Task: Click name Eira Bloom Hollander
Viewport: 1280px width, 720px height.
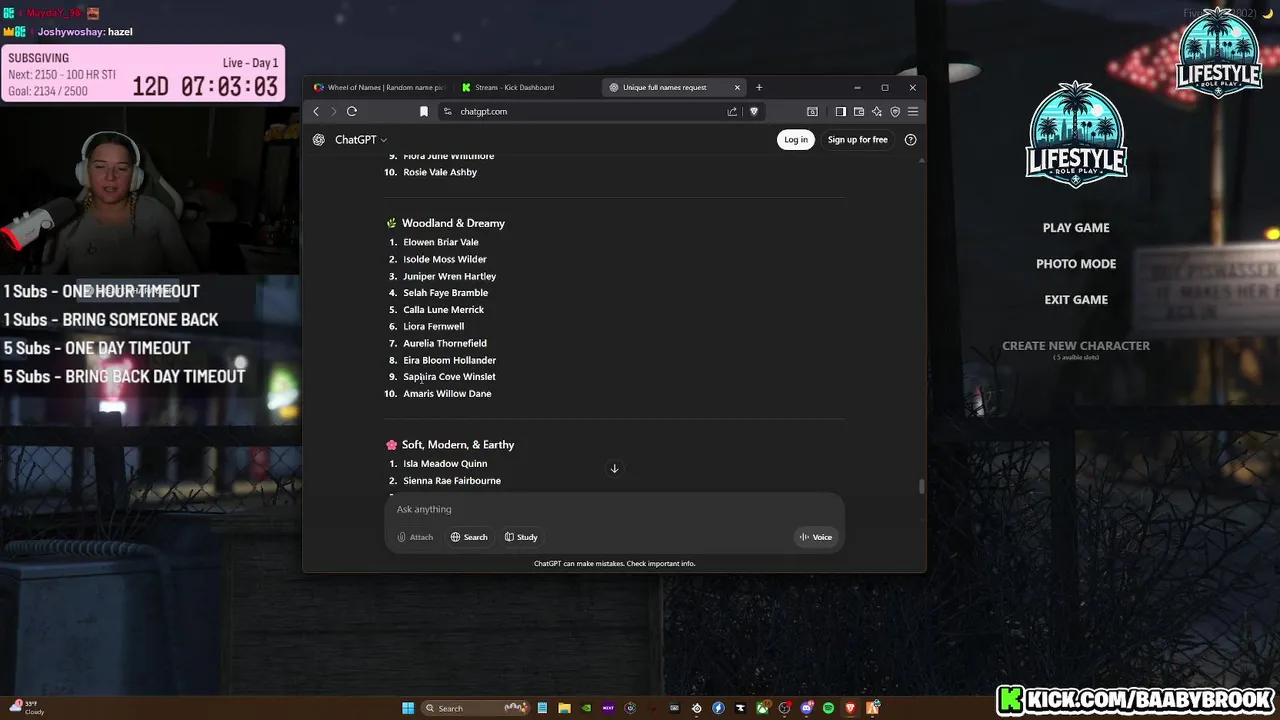Action: pos(450,360)
